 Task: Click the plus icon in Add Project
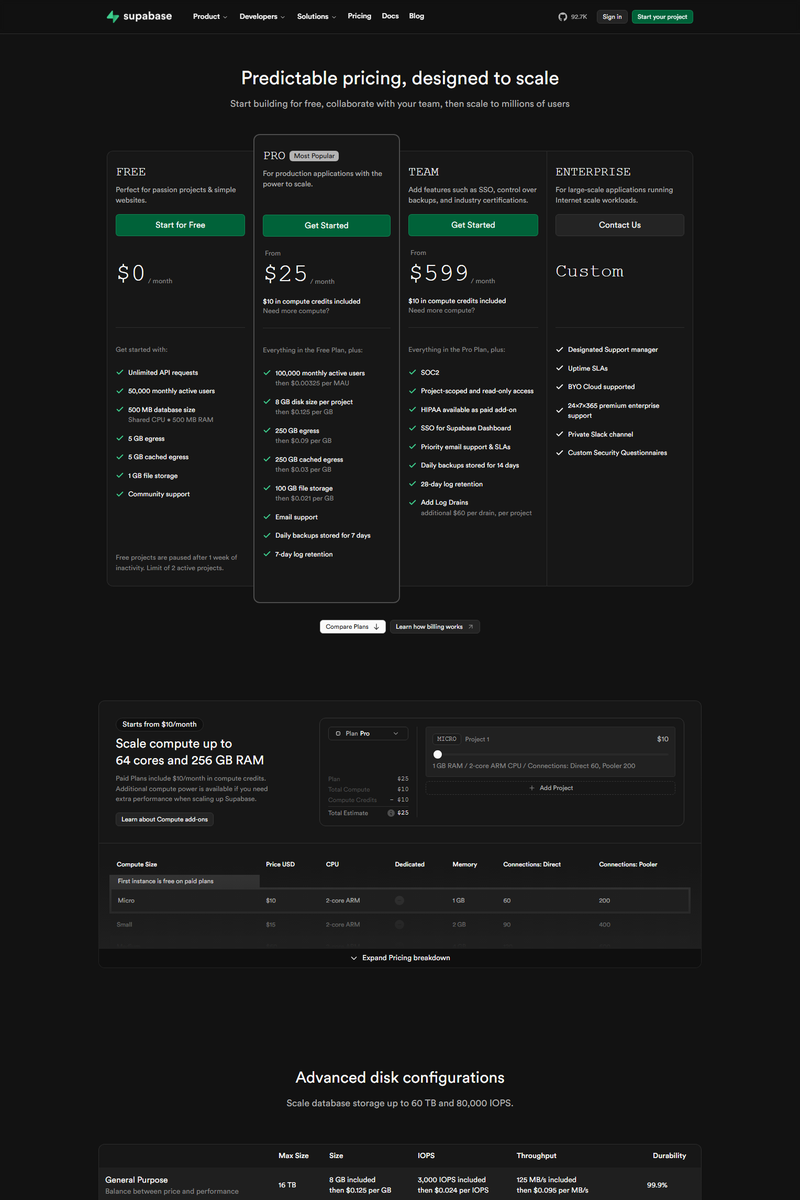coord(532,788)
